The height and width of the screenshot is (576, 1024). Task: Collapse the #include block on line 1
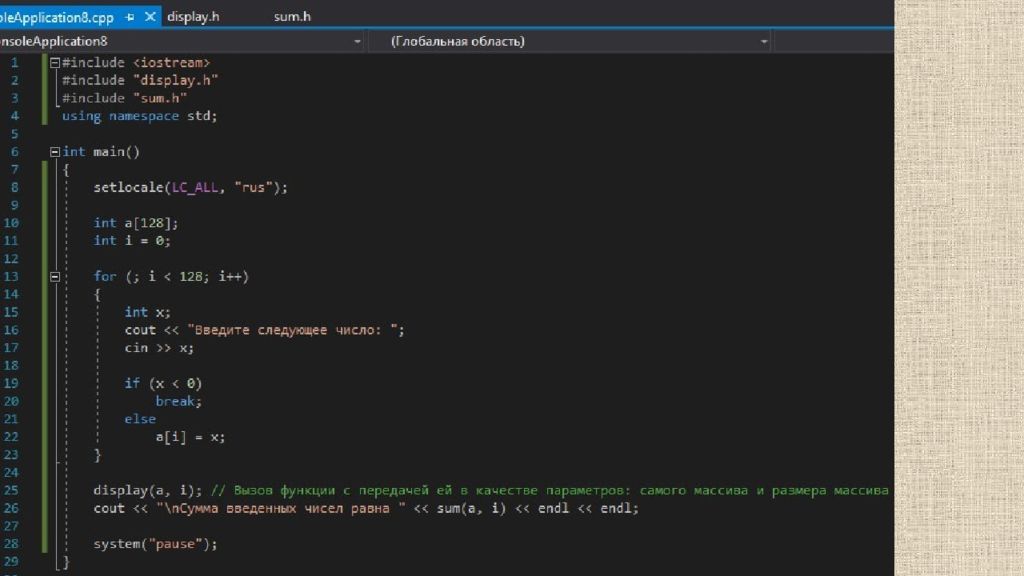click(54, 63)
